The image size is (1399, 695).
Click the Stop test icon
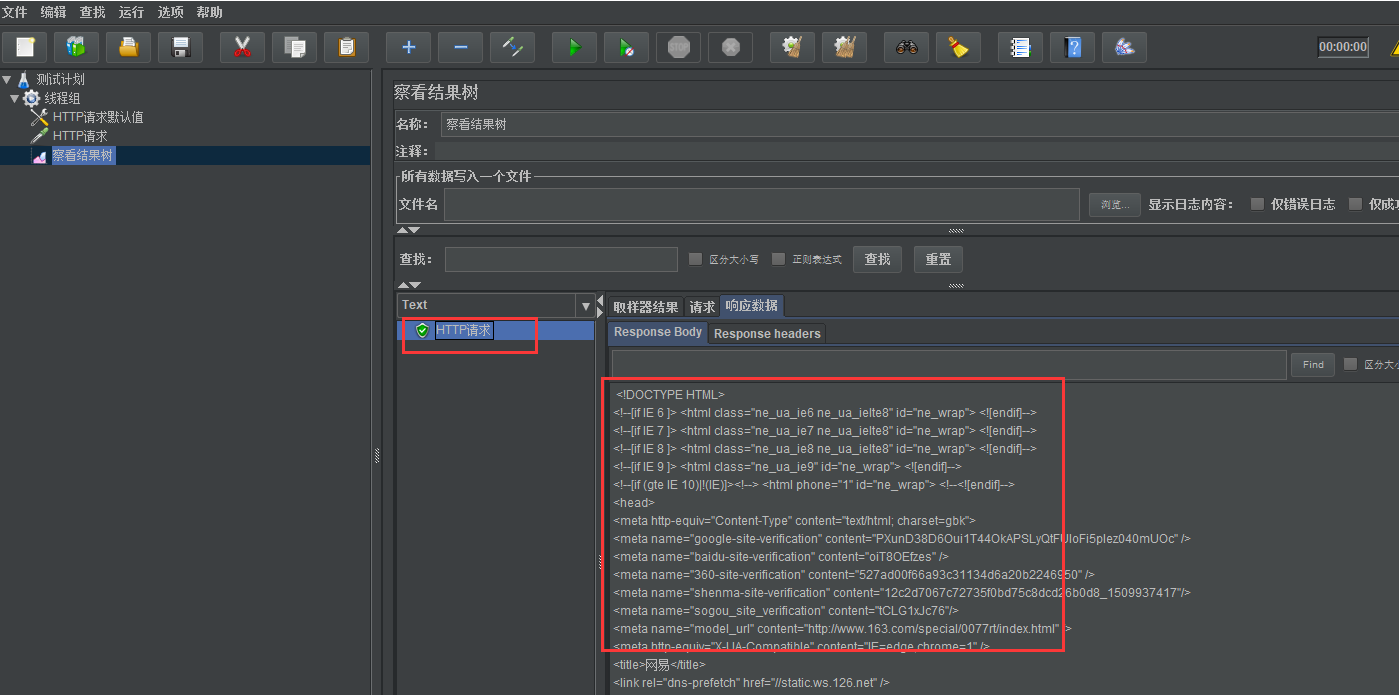tap(678, 47)
